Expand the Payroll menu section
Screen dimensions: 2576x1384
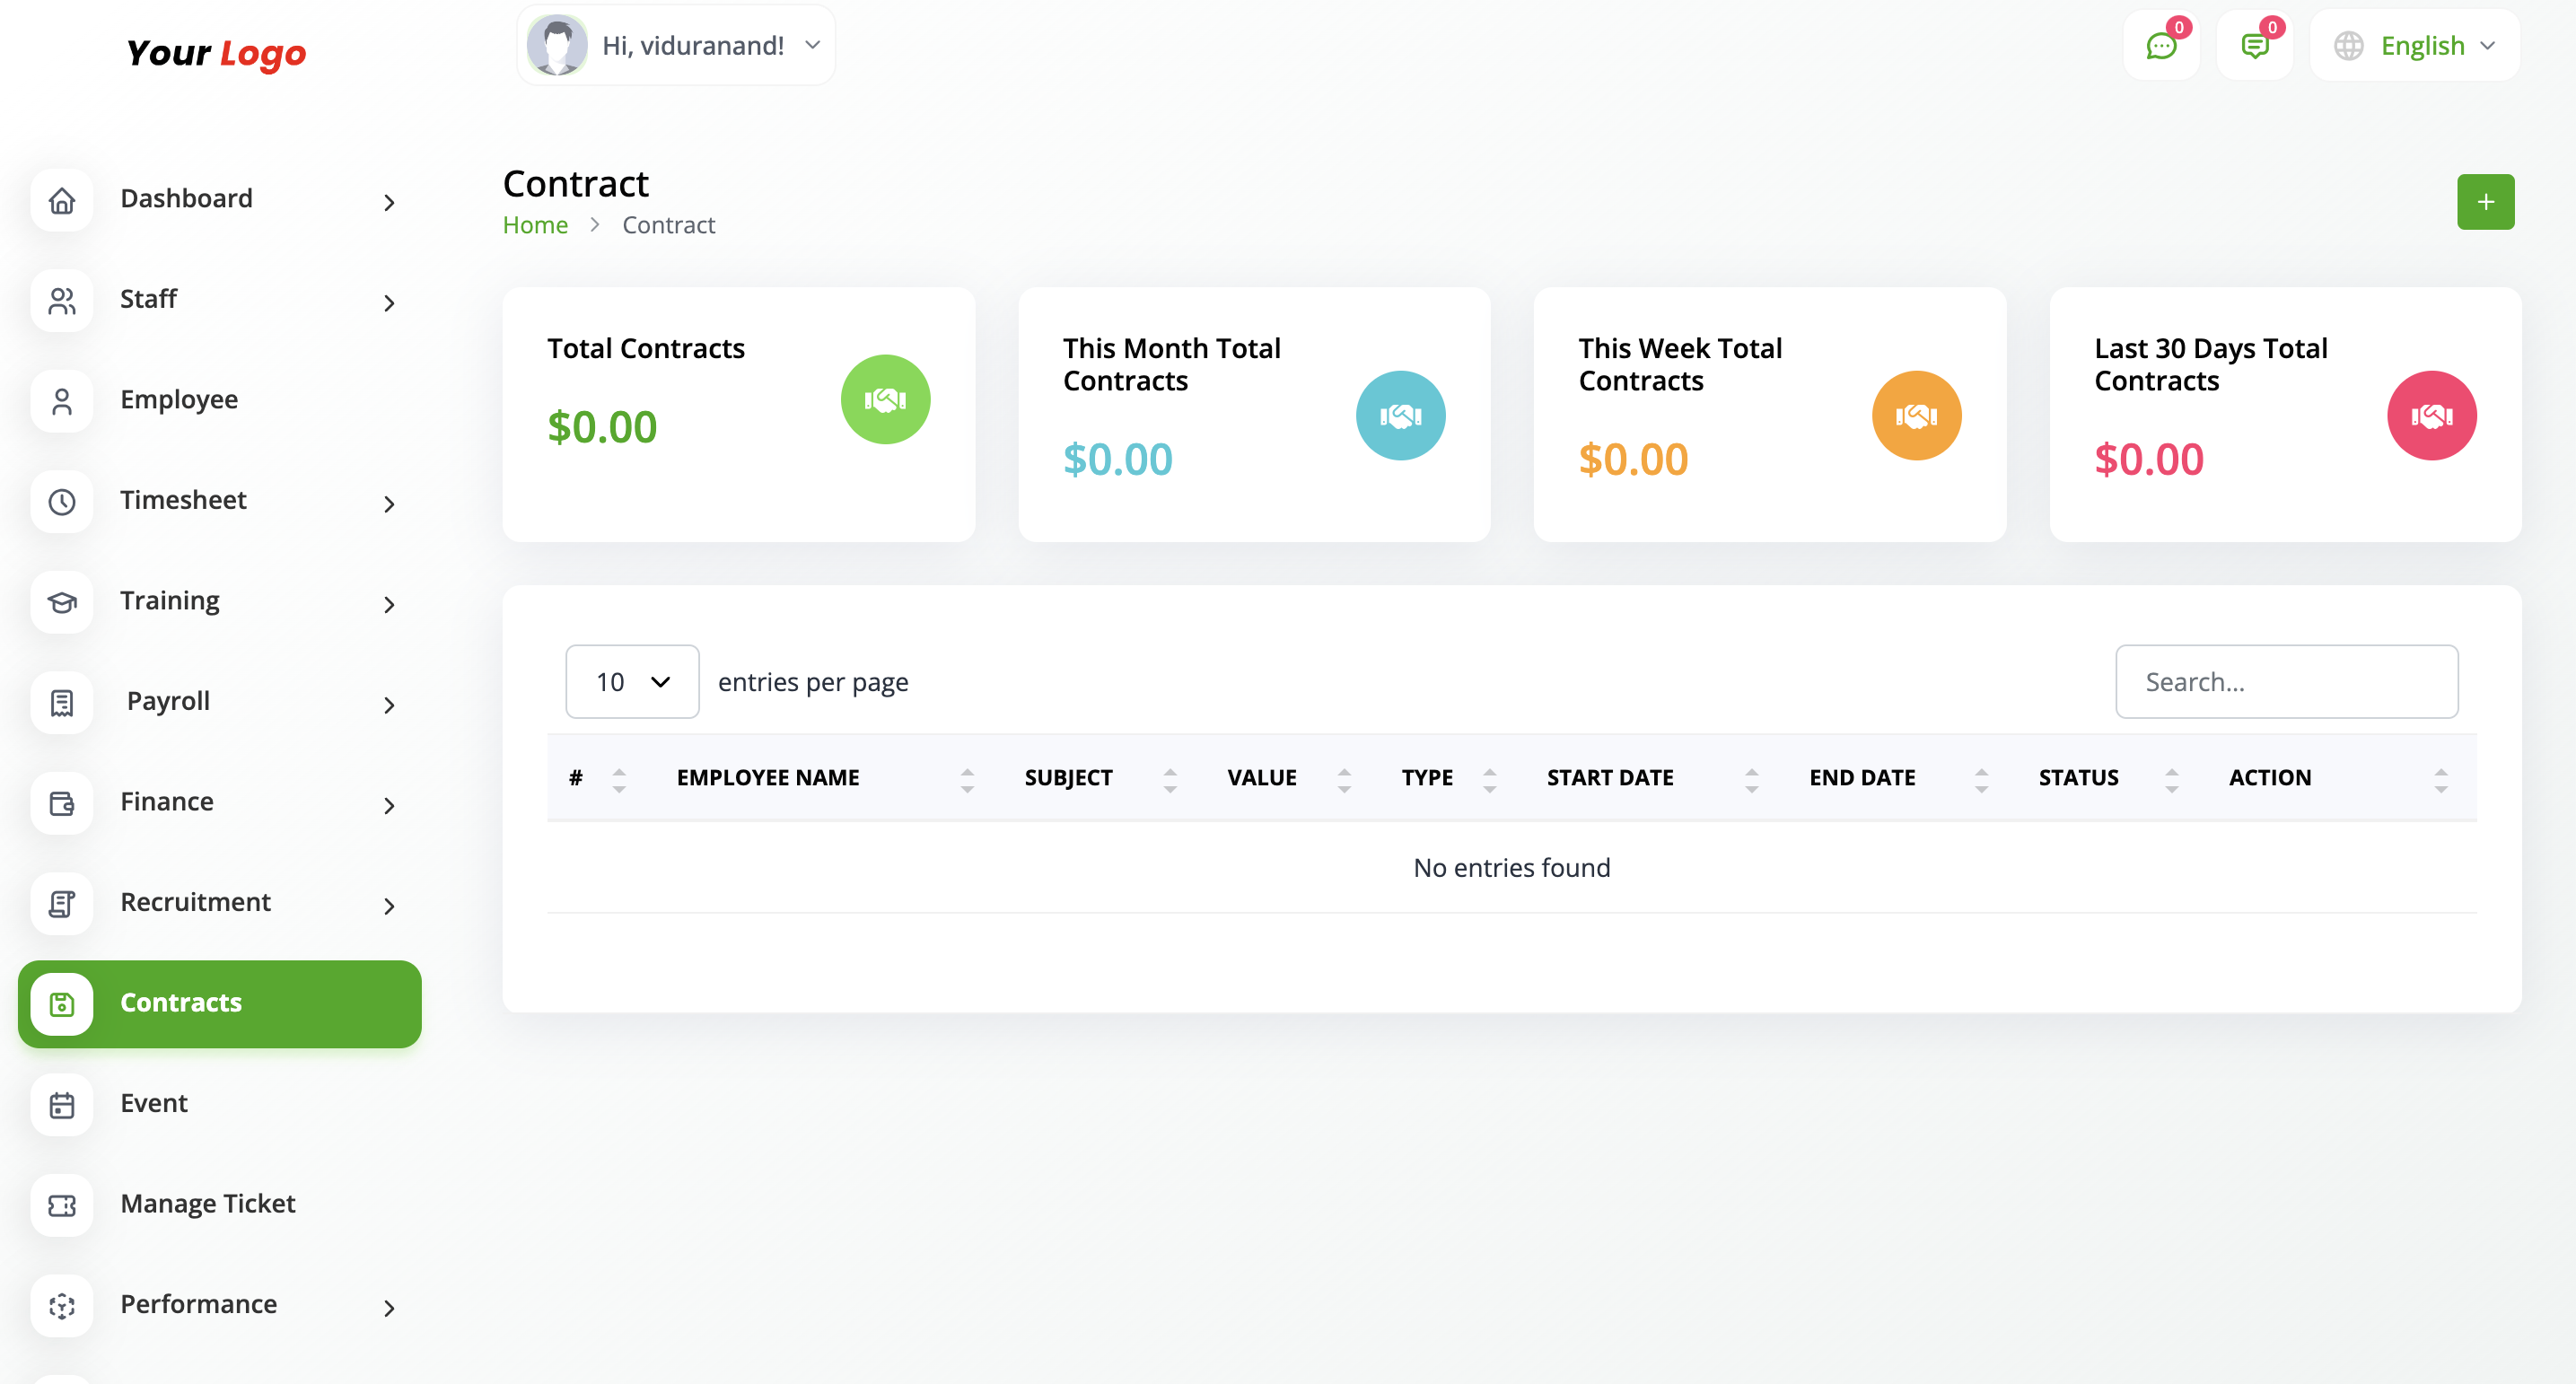(168, 703)
